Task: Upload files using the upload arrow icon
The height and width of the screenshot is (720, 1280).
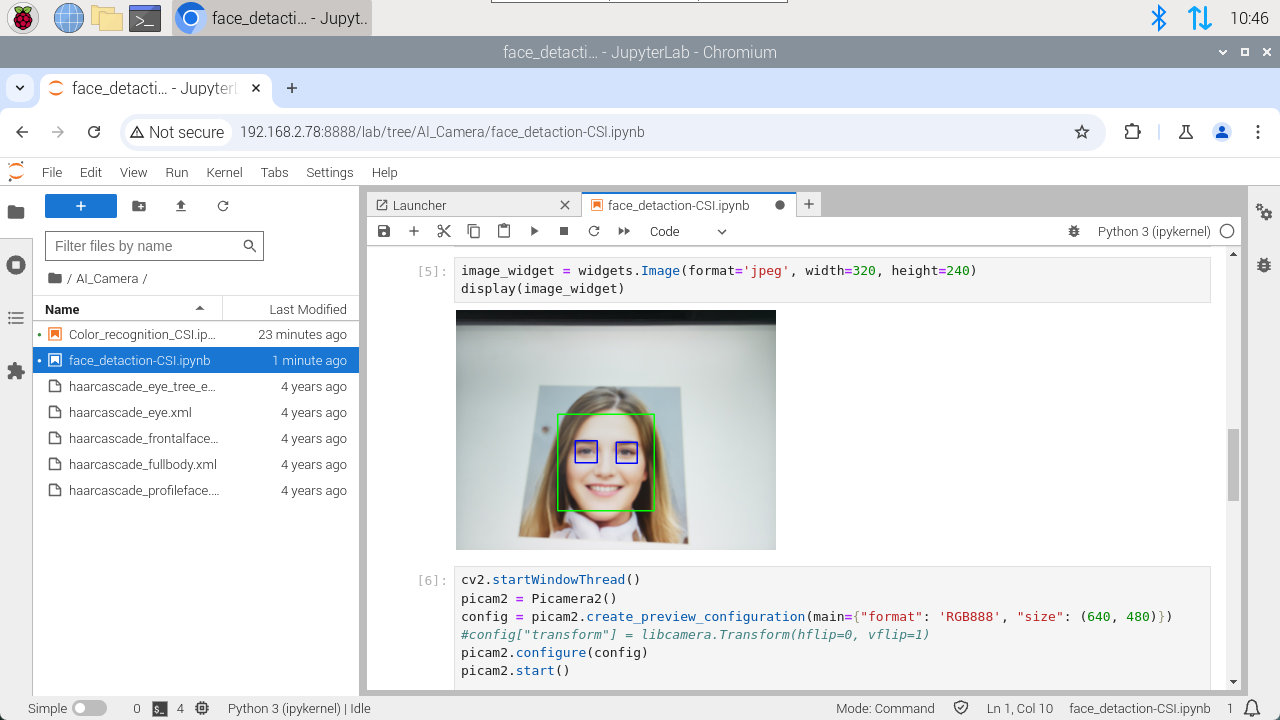Action: coord(181,206)
